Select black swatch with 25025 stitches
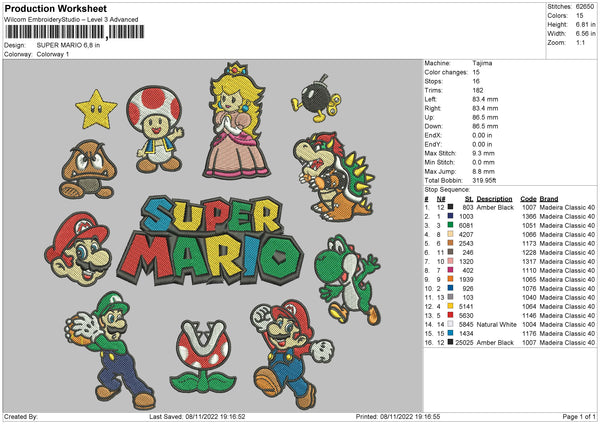The height and width of the screenshot is (424, 600). (x=450, y=342)
